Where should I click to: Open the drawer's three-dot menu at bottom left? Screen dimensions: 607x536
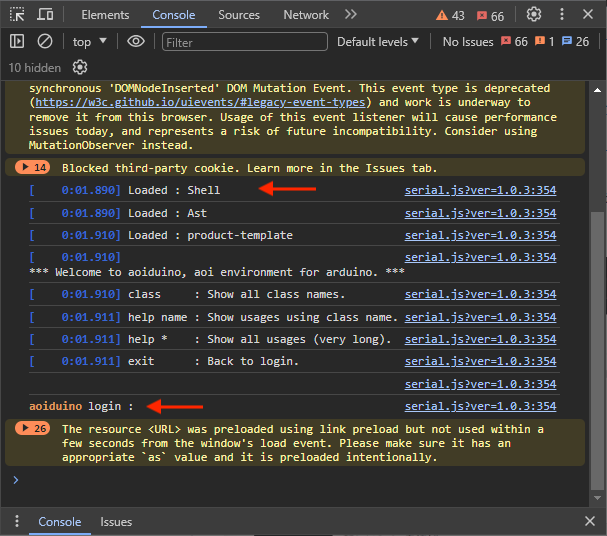pos(16,522)
